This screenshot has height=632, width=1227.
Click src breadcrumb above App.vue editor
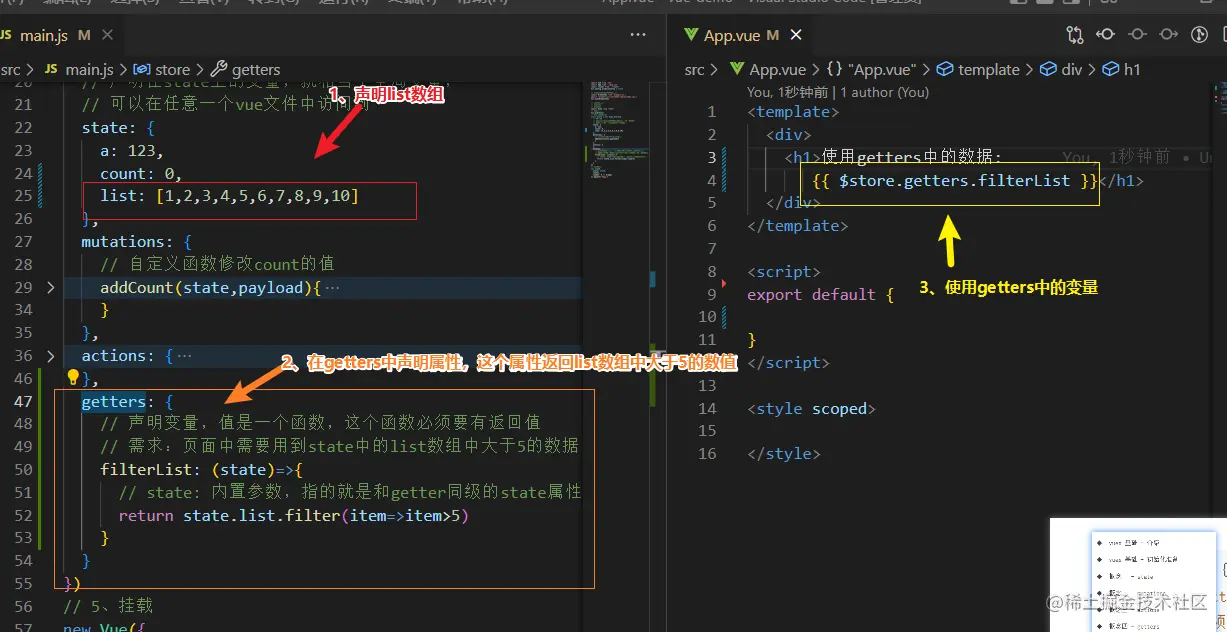pos(694,69)
